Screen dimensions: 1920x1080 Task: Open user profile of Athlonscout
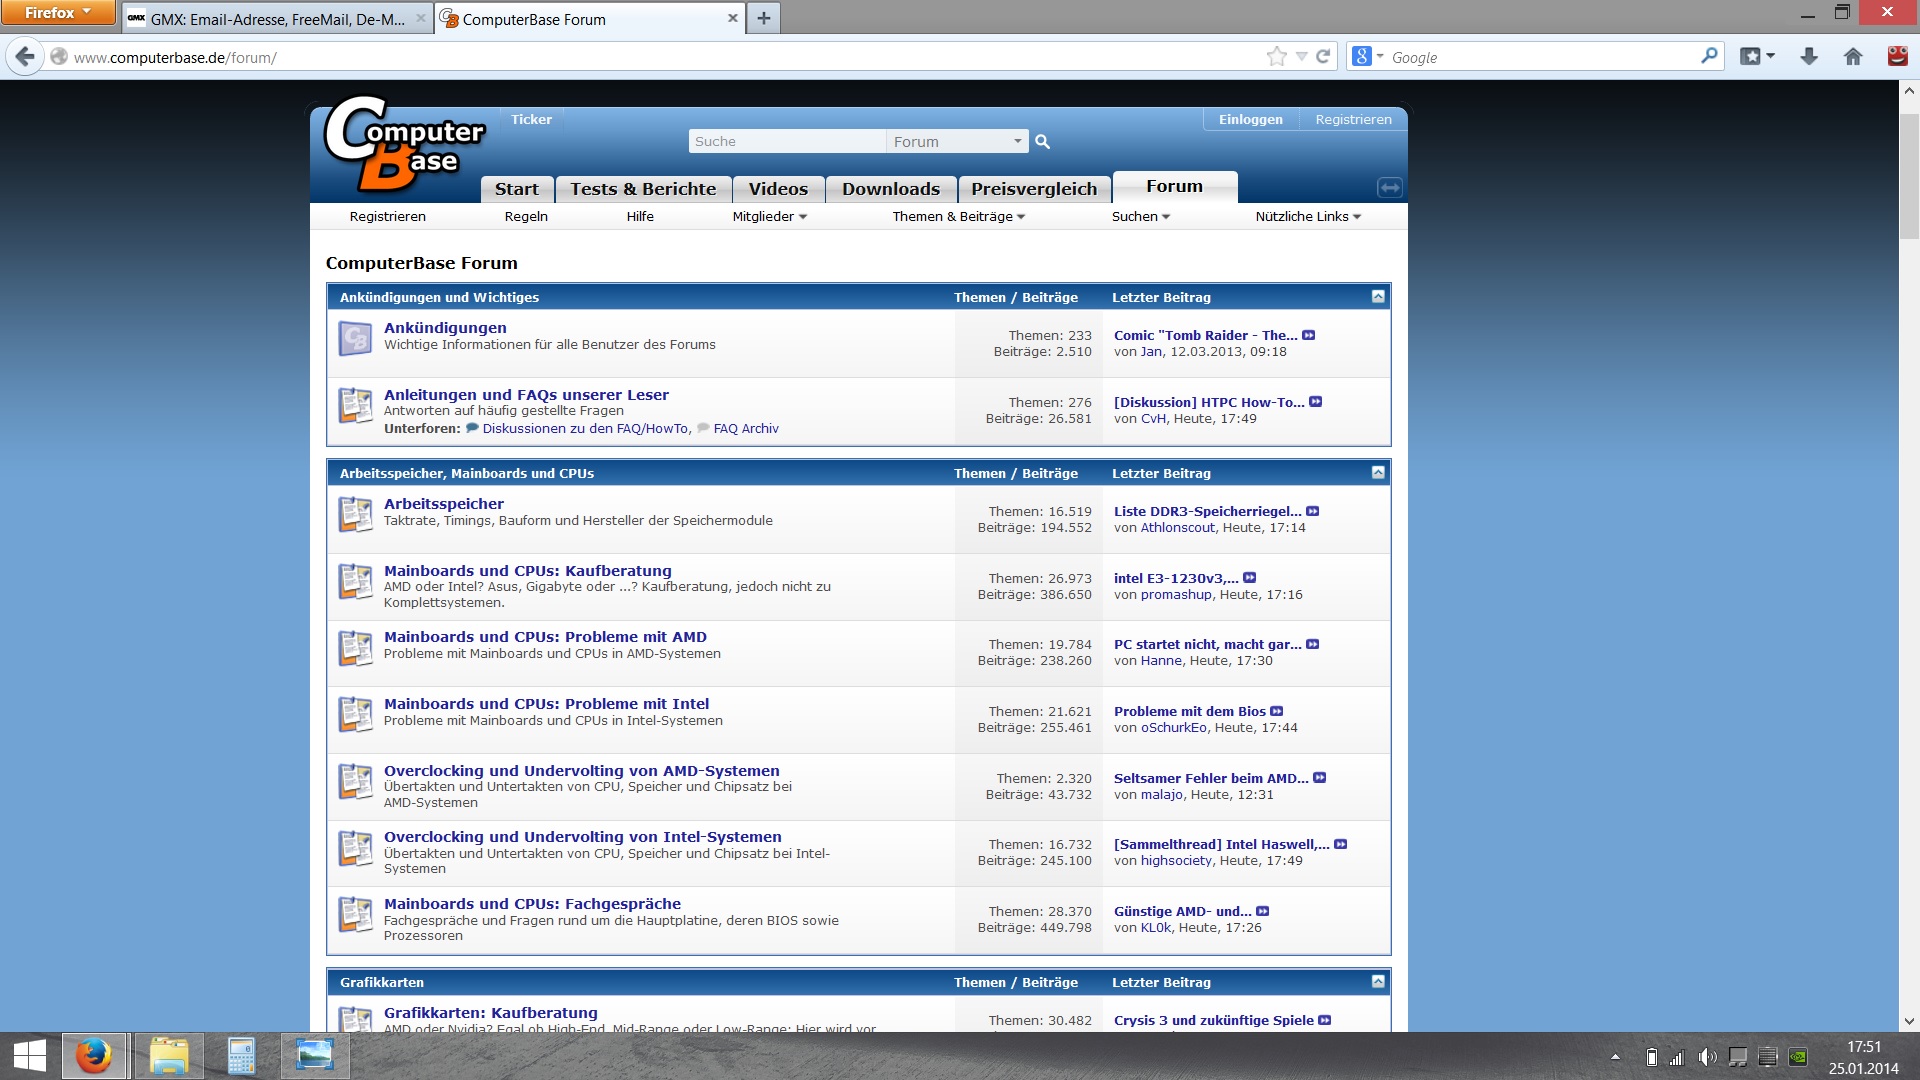1178,528
